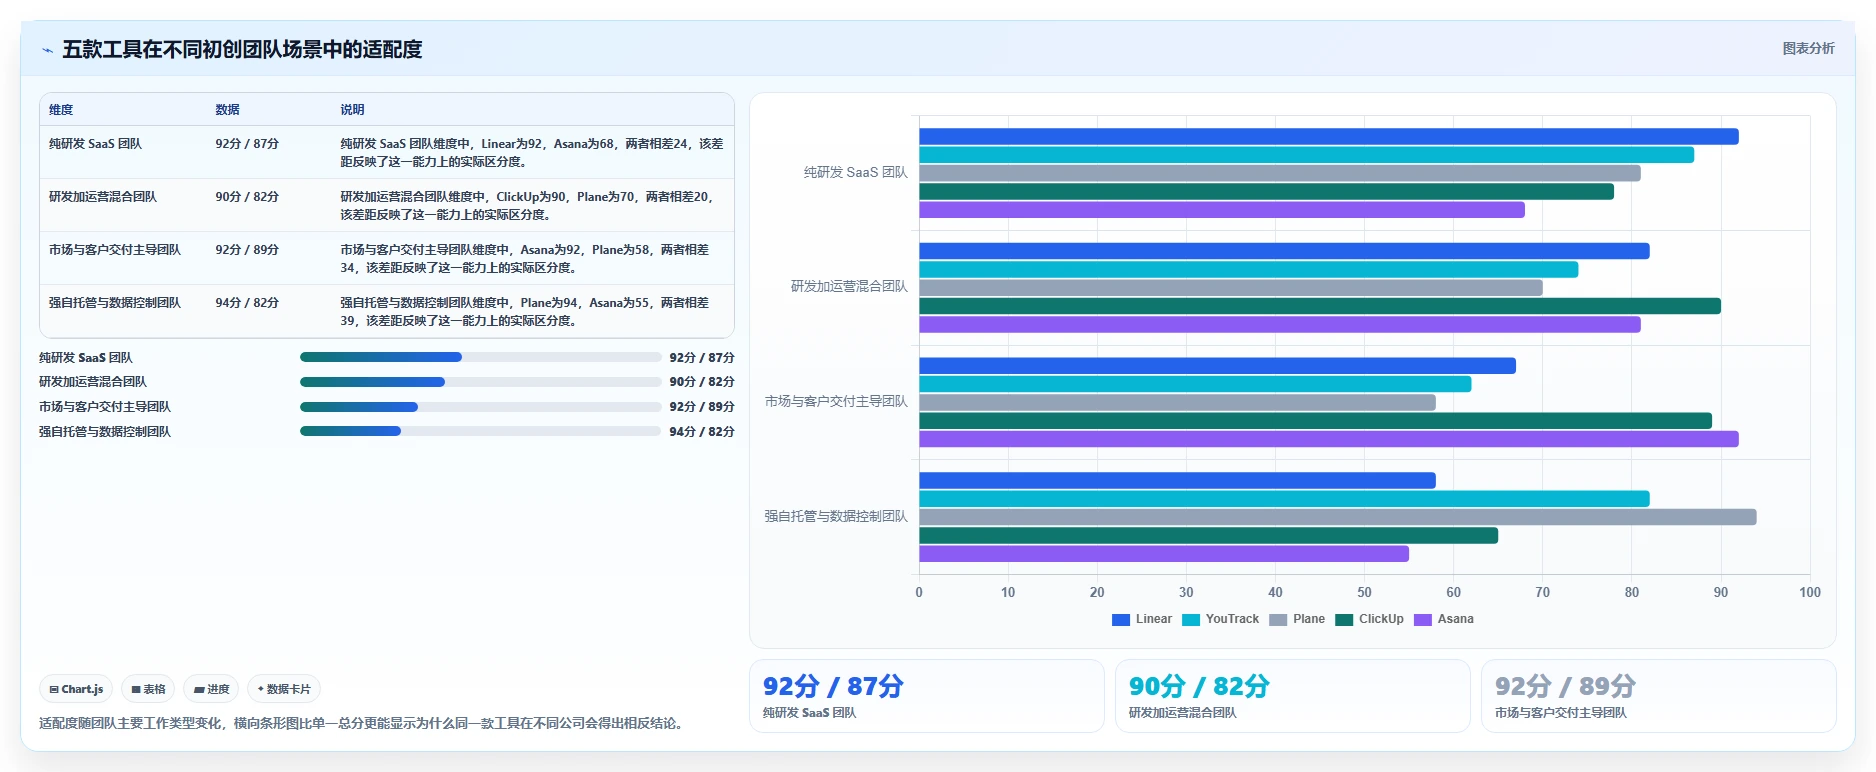The image size is (1876, 772).
Task: Toggle the YouTrack legend item
Action: [1220, 619]
